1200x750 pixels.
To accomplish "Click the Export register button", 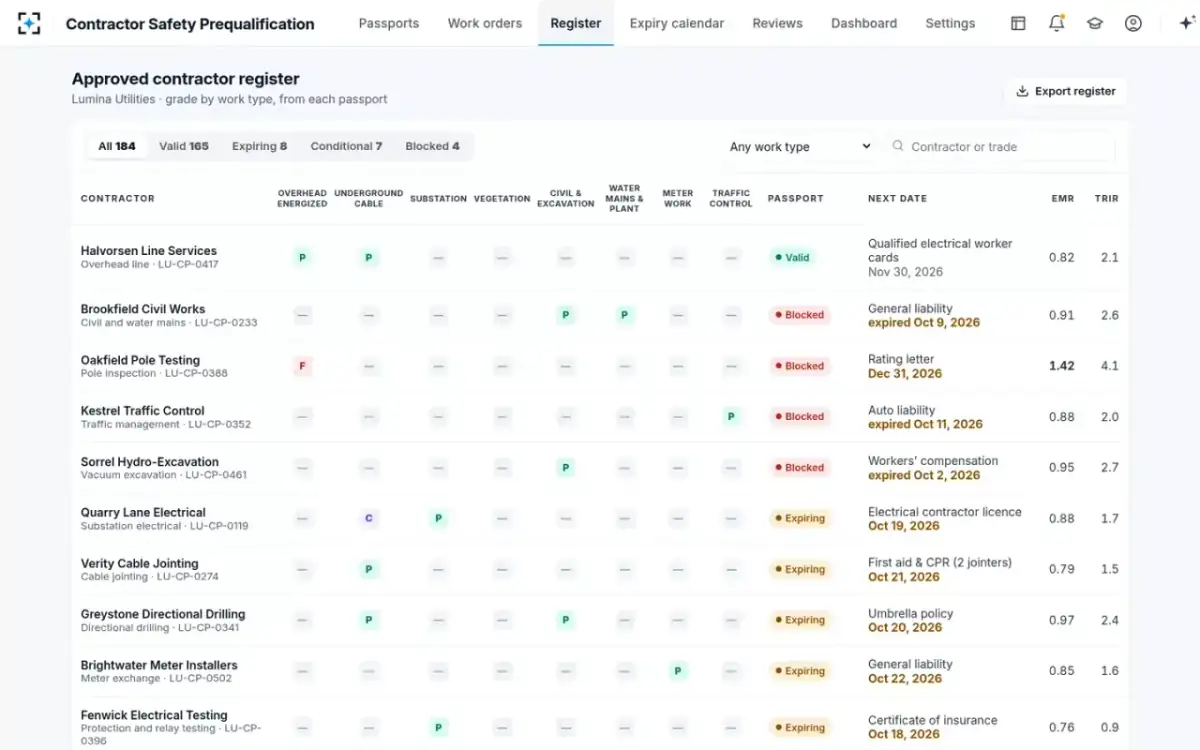I will click(x=1065, y=91).
